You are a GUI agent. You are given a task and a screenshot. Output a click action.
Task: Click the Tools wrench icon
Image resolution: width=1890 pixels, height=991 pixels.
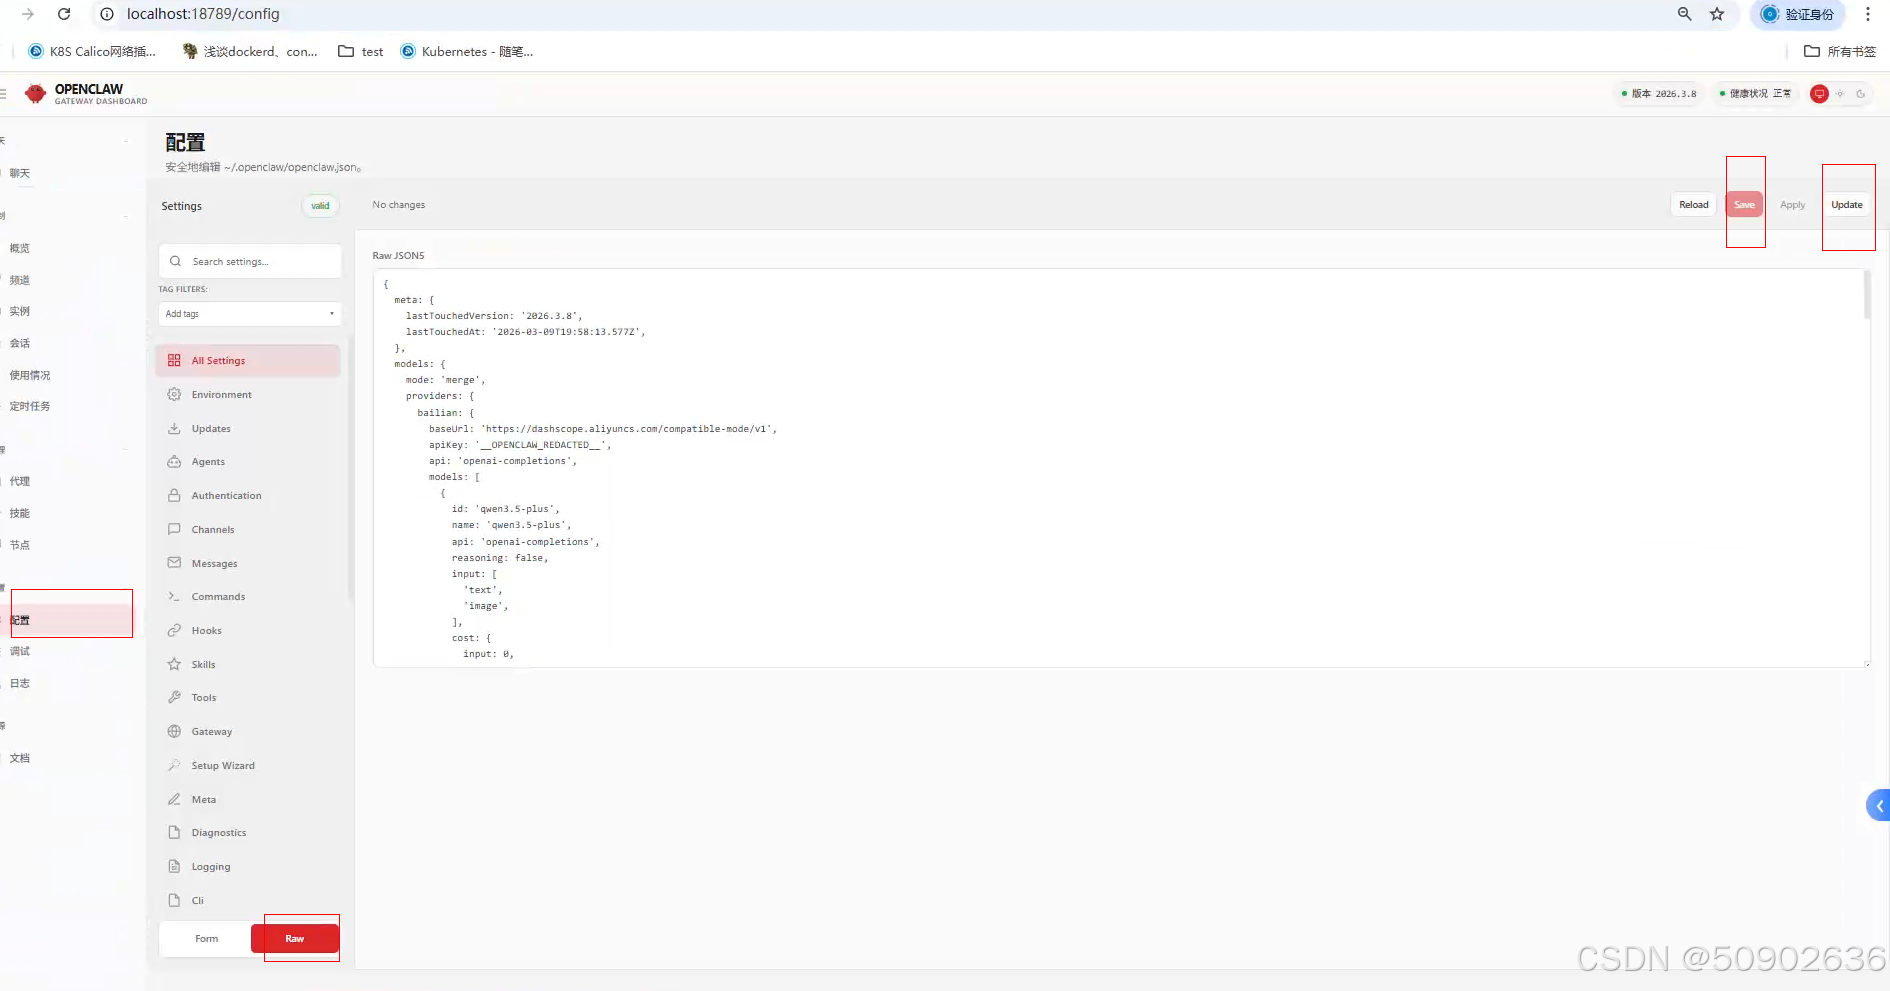point(174,697)
